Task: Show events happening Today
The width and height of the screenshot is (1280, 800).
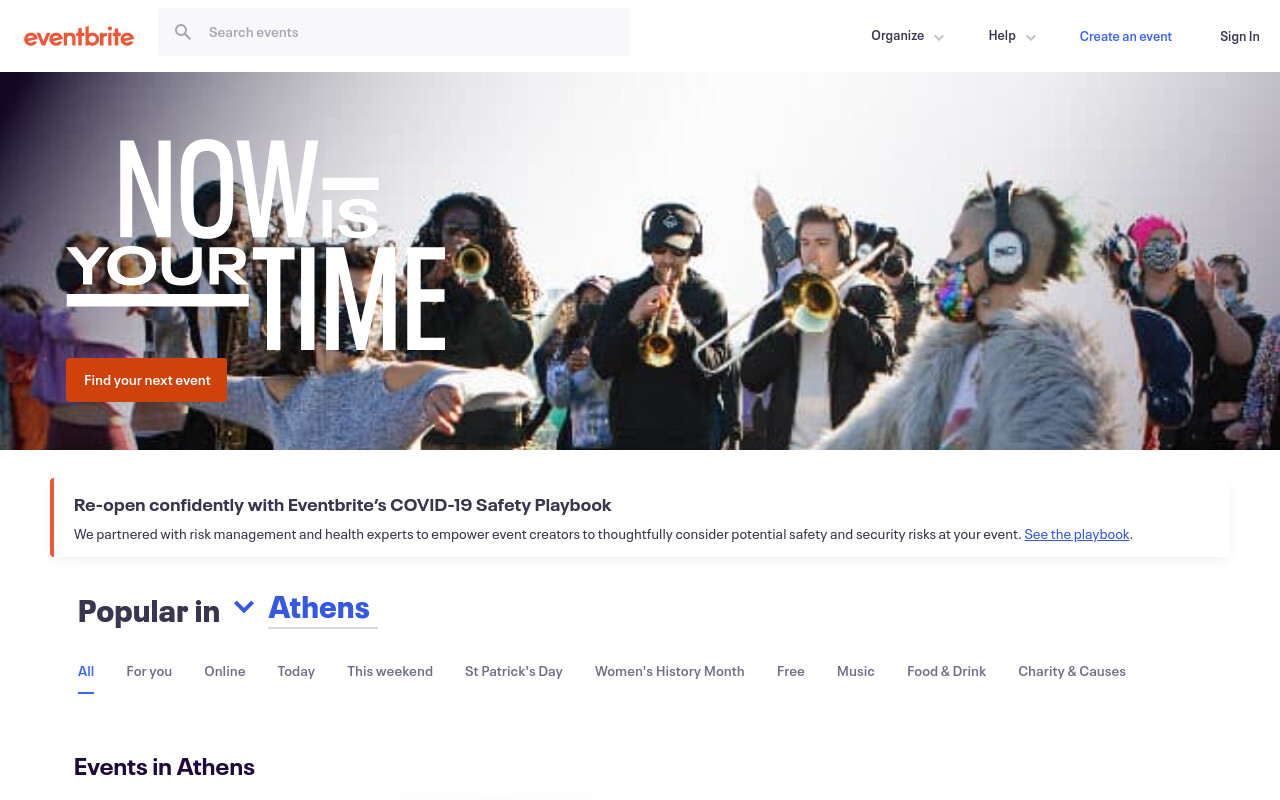Action: coord(296,671)
